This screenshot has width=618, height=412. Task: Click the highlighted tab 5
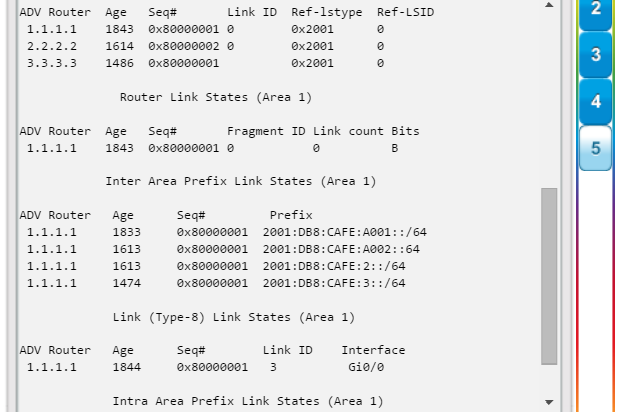pos(595,148)
